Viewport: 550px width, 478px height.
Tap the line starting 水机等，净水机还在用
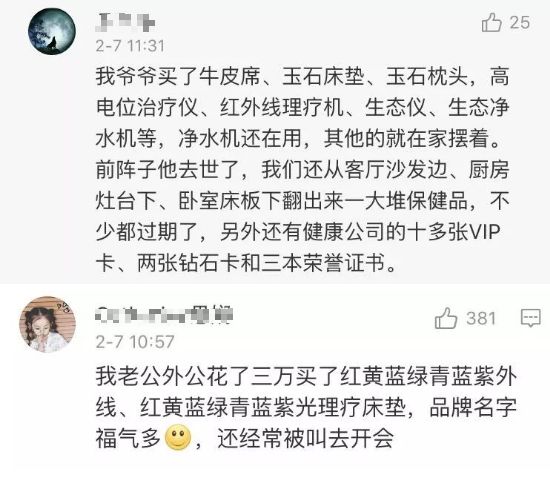[298, 138]
